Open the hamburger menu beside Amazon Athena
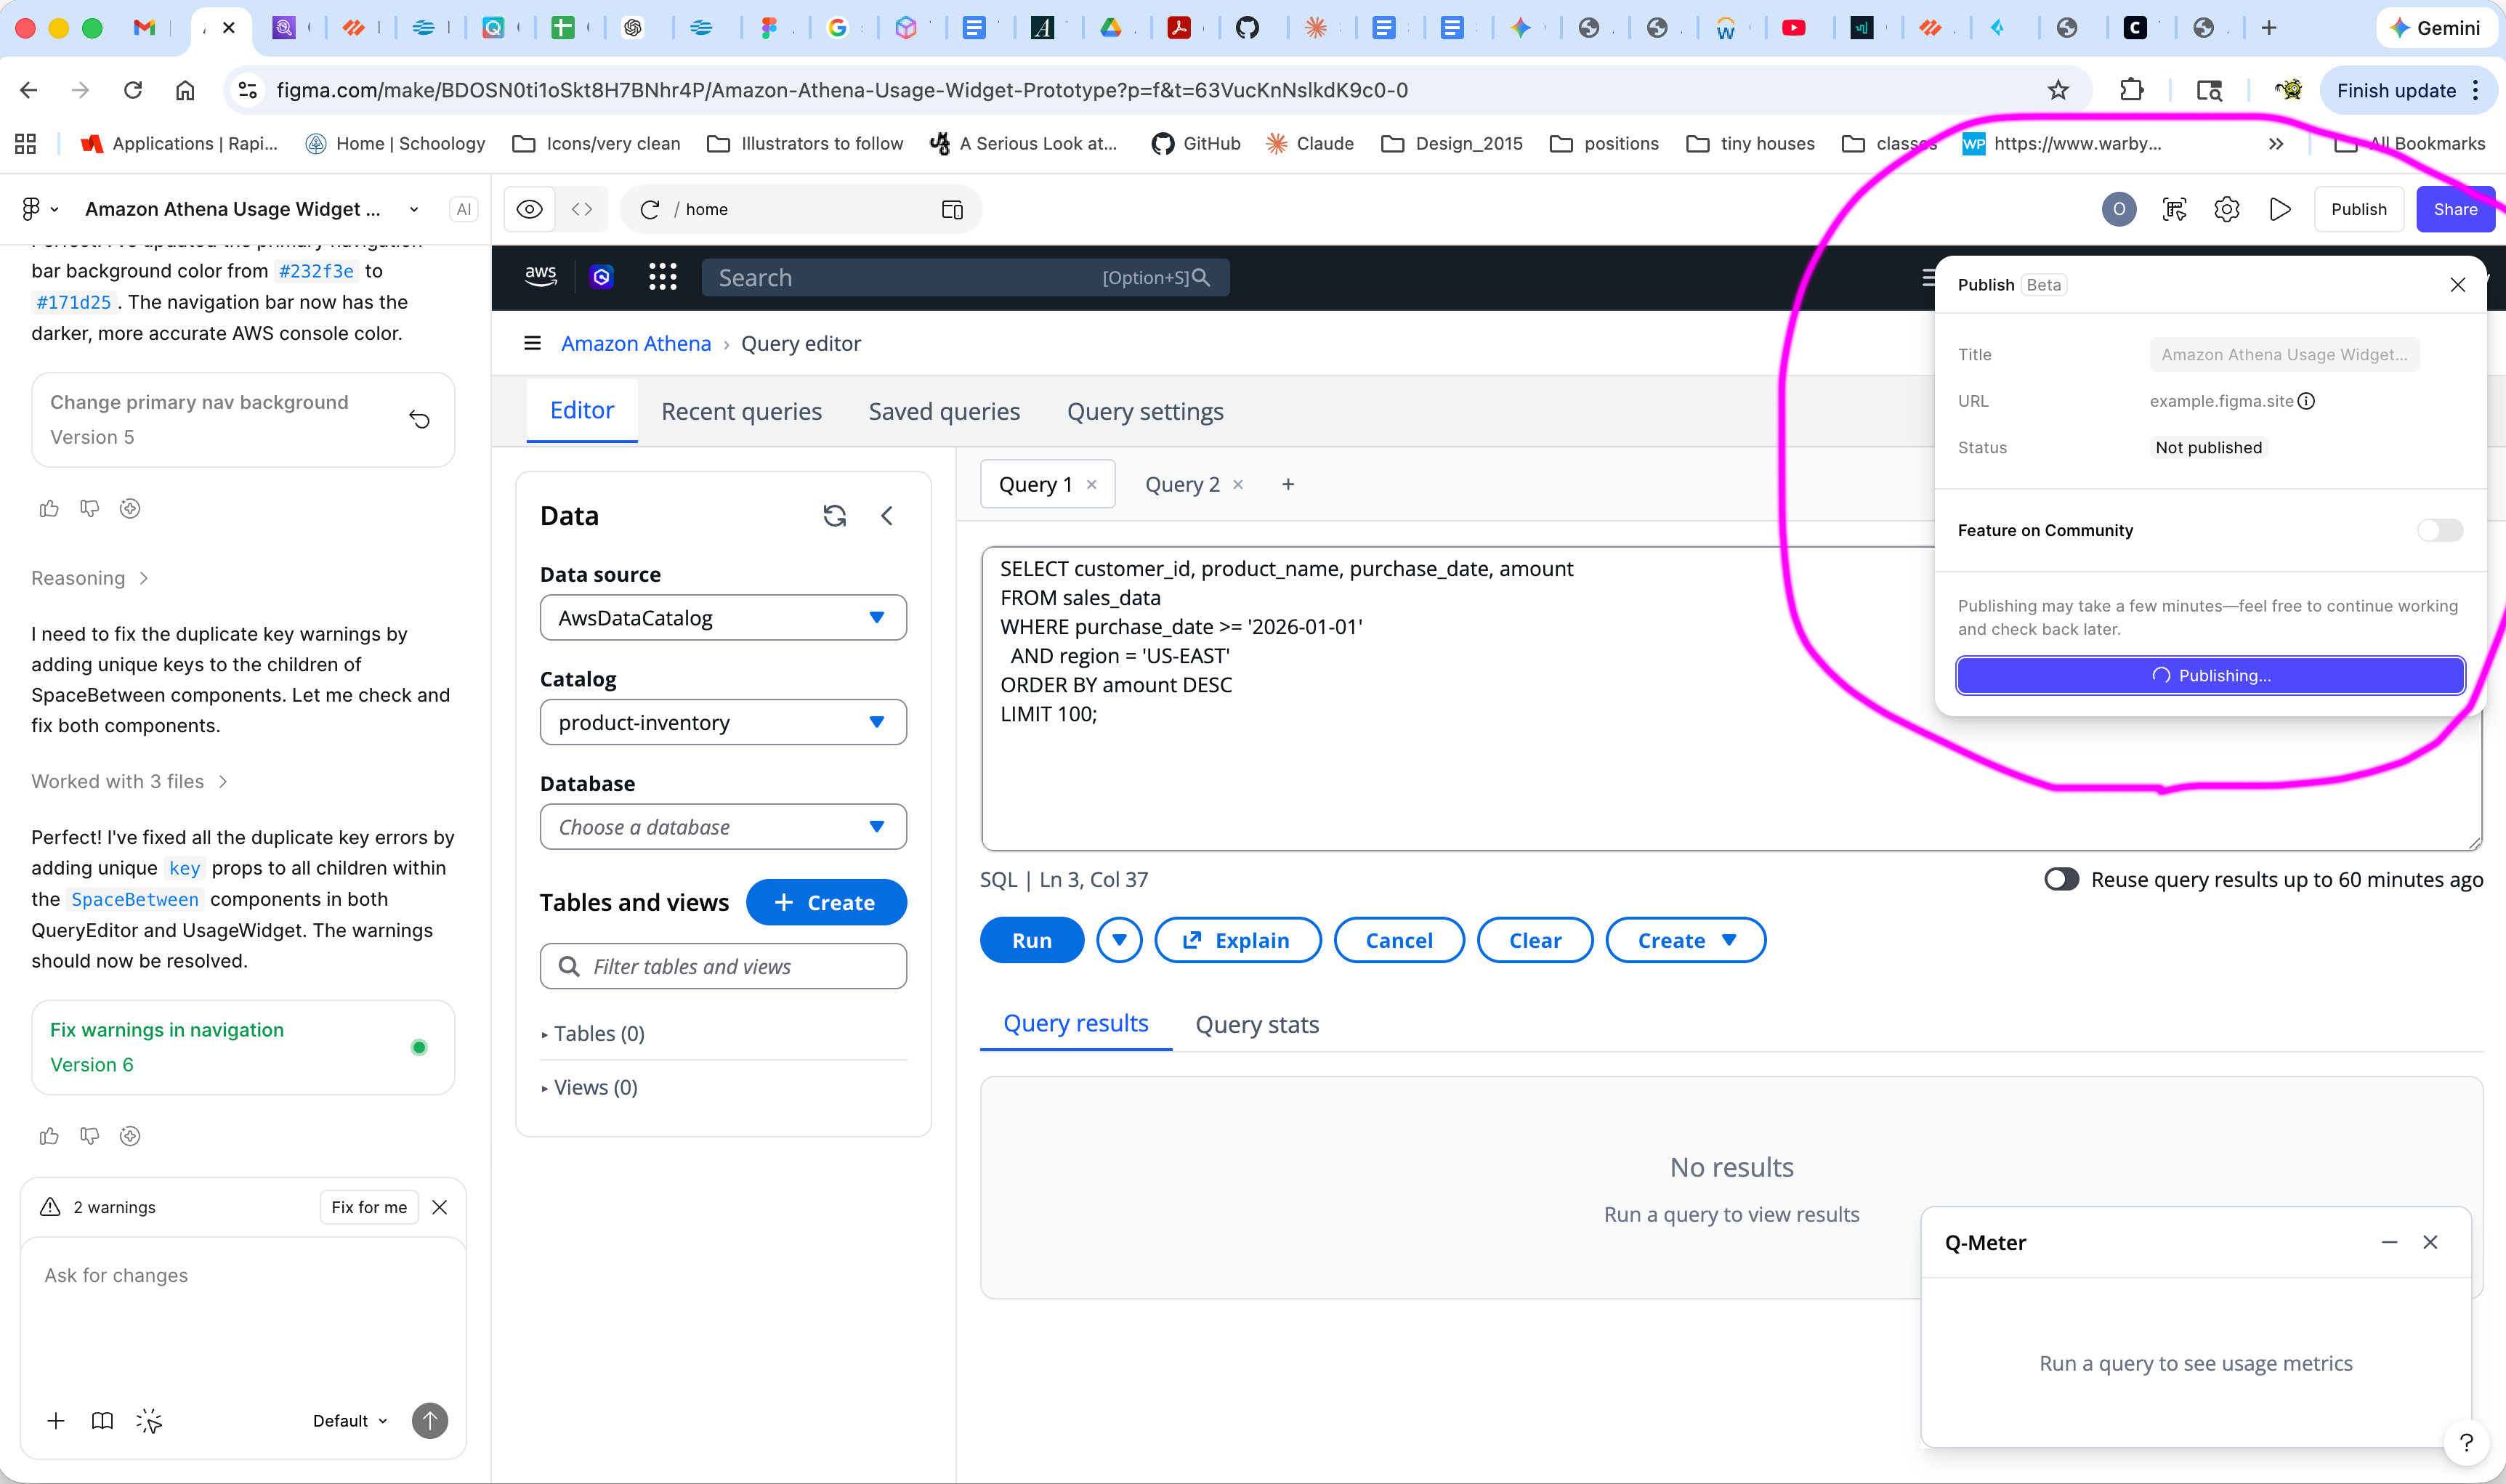Screen dimensions: 2506x1484 tap(532, 343)
